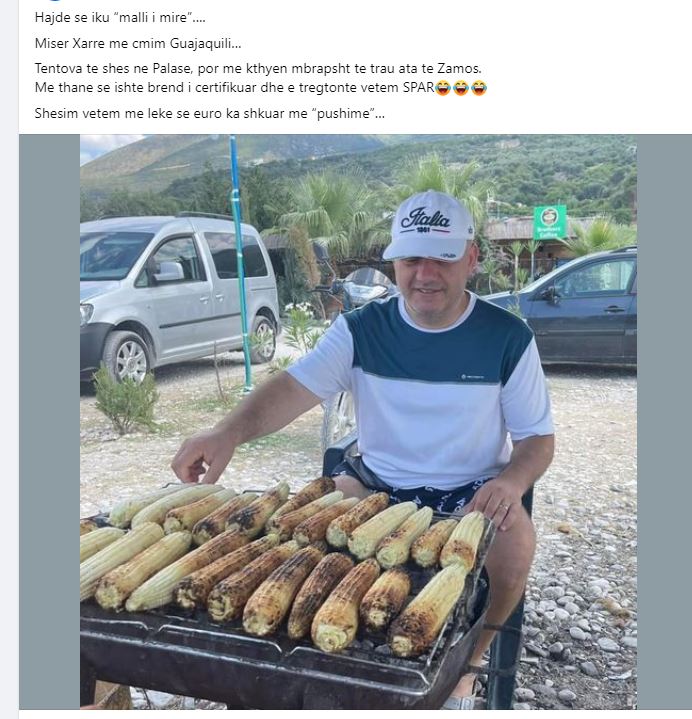
Task: Click the Italia logo on the white cap
Action: [426, 218]
